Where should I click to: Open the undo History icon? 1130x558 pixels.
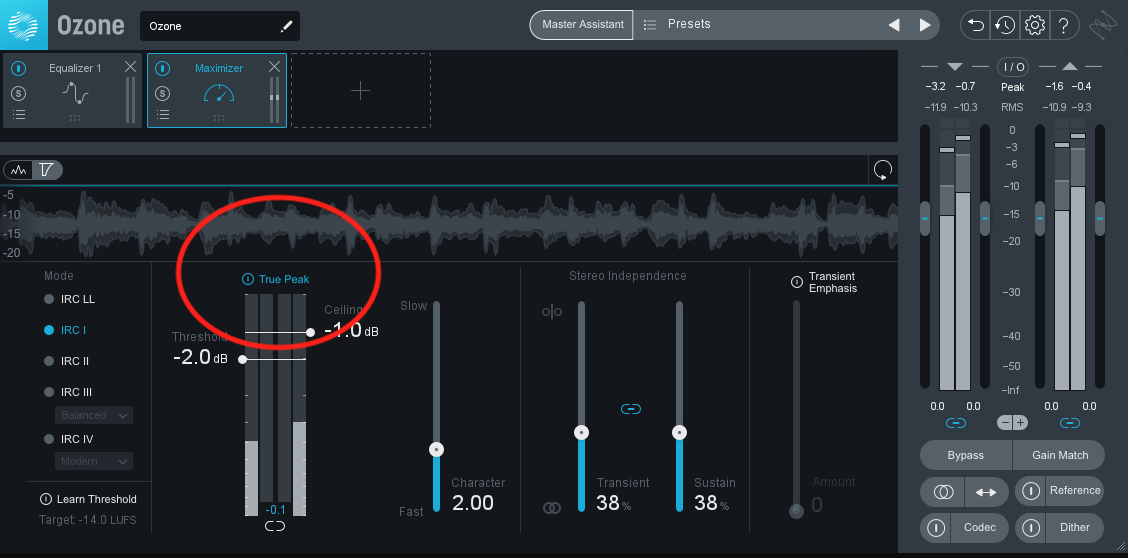[x=1005, y=25]
